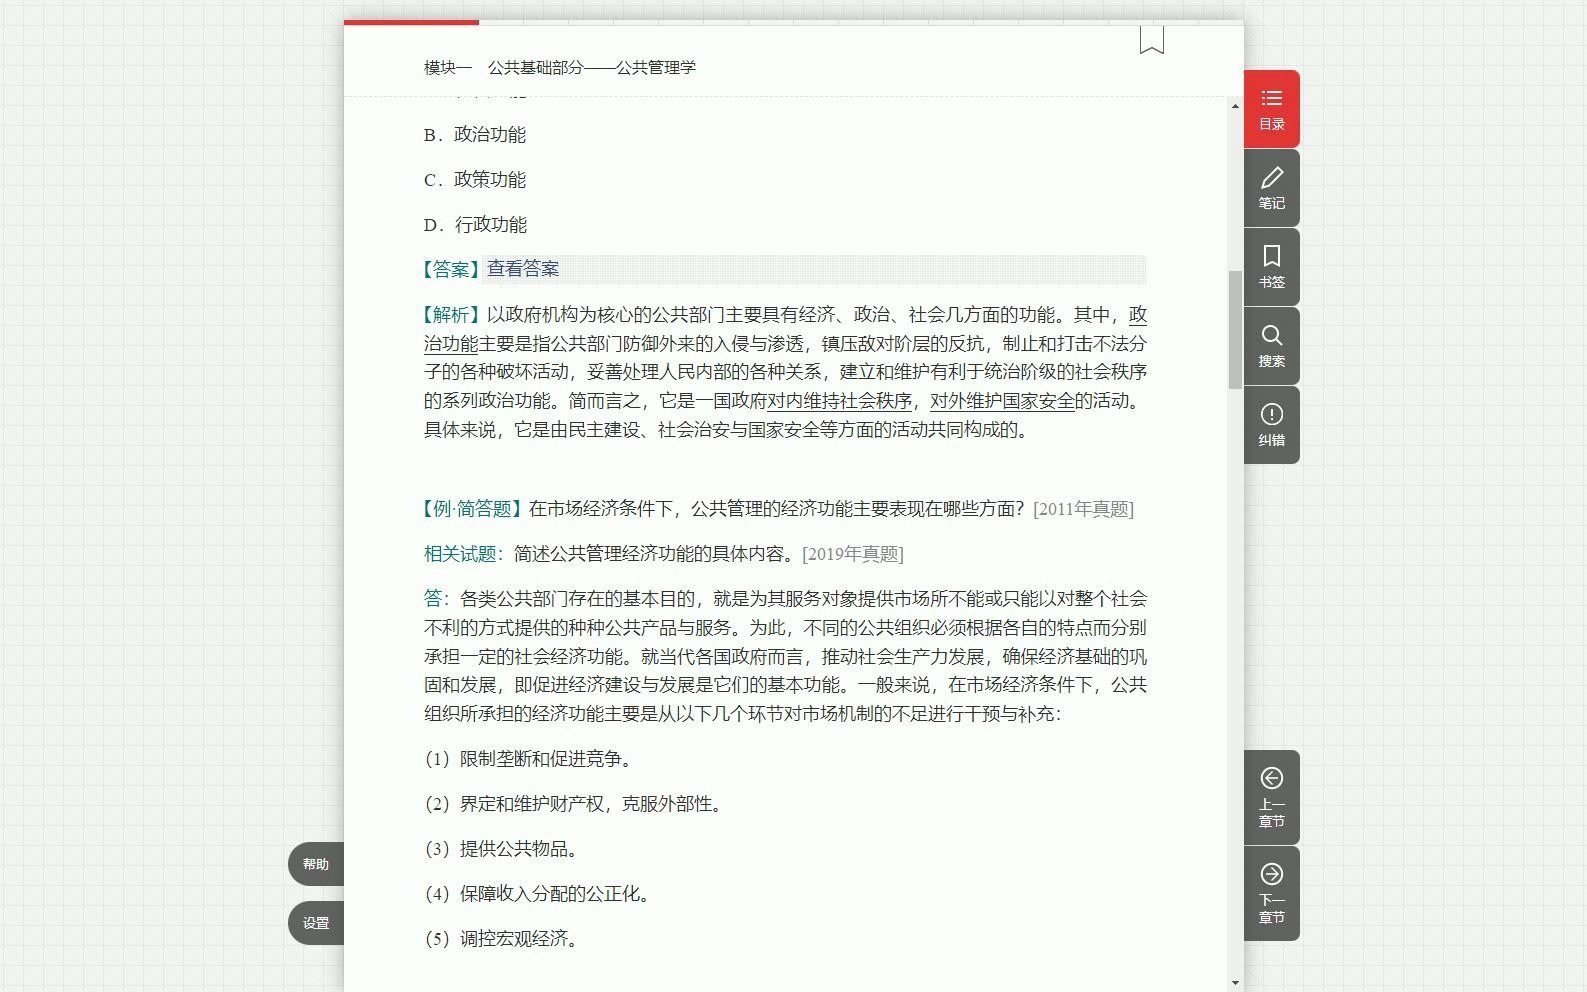Click item (2) 界定和维护财产权
The image size is (1587, 992).
[x=574, y=804]
